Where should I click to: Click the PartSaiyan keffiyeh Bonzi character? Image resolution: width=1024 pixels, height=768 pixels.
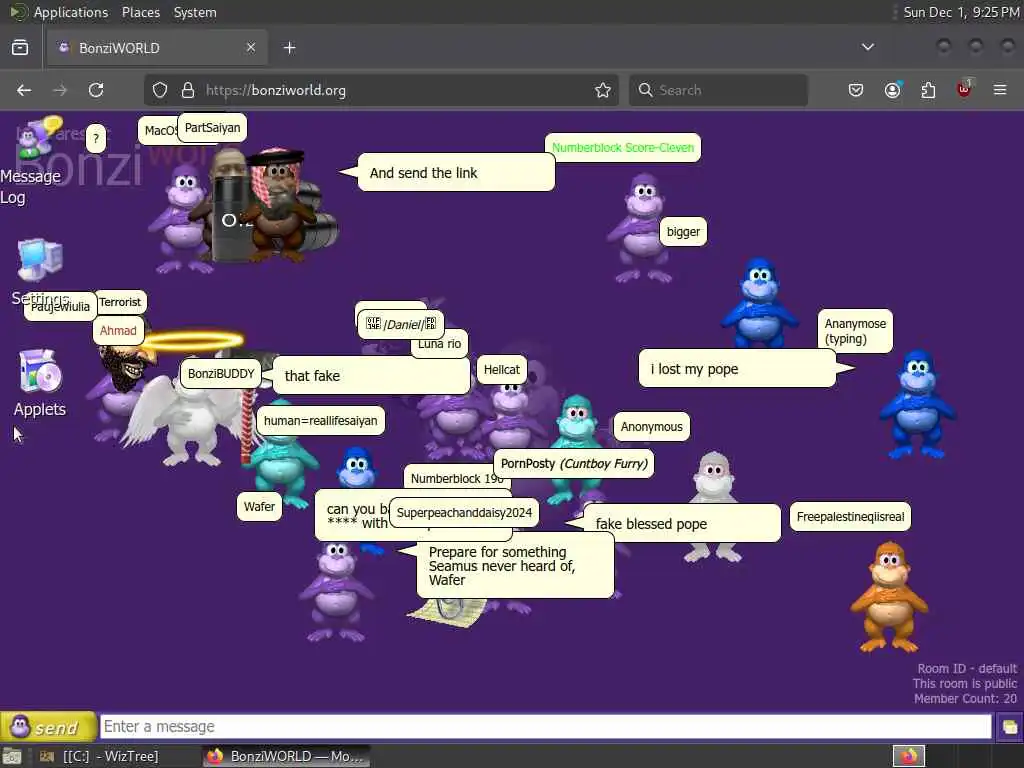pyautogui.click(x=280, y=206)
